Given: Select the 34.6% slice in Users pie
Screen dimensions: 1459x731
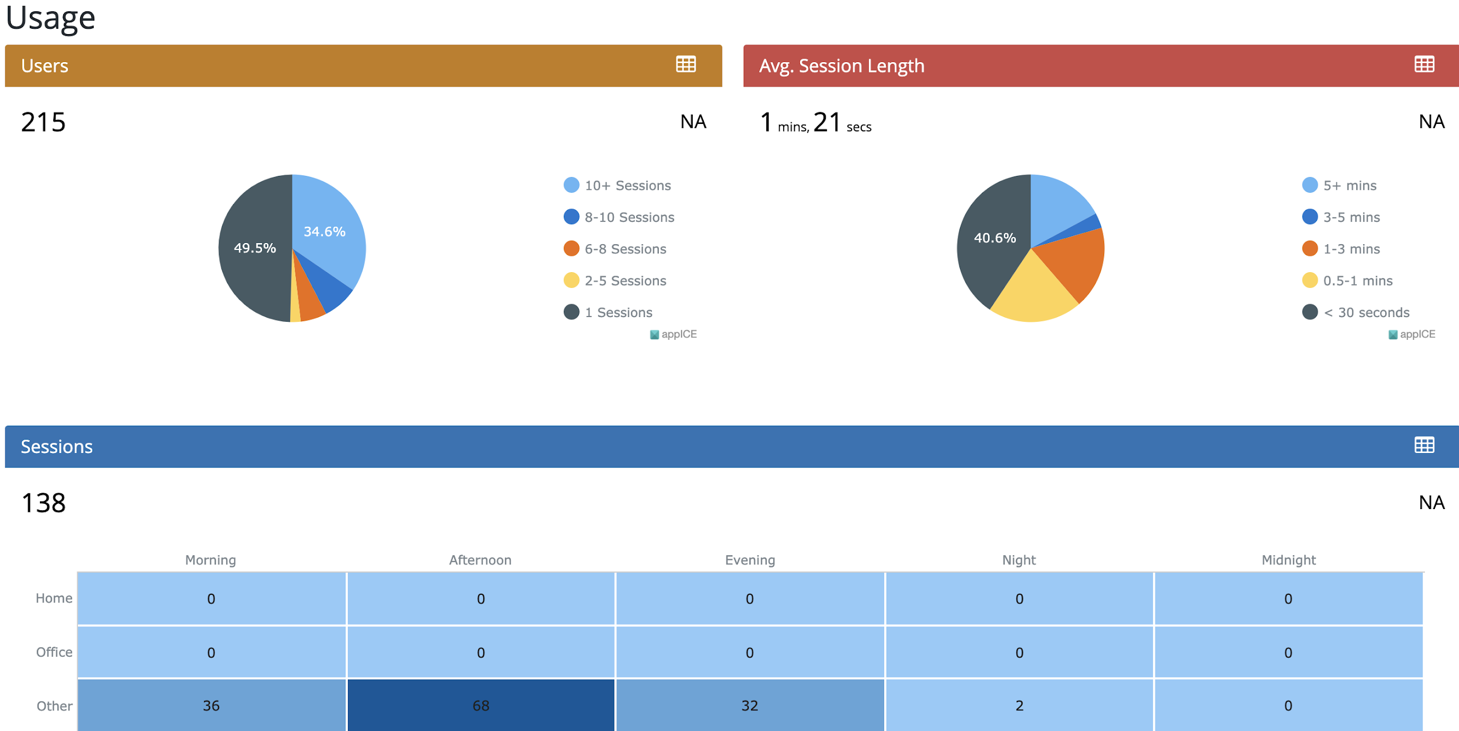Looking at the screenshot, I should (328, 230).
